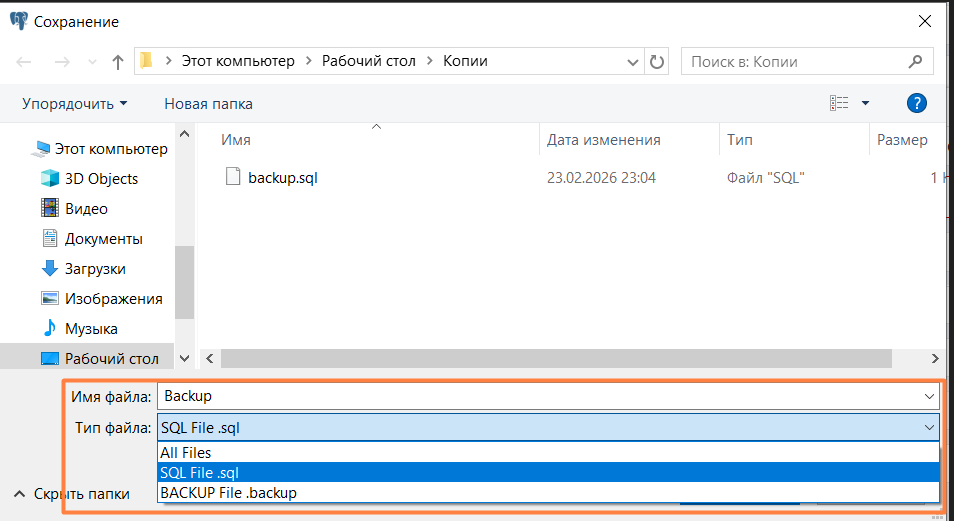Close the Сохранение dialog
This screenshot has height=521, width=954.
pos(925,21)
